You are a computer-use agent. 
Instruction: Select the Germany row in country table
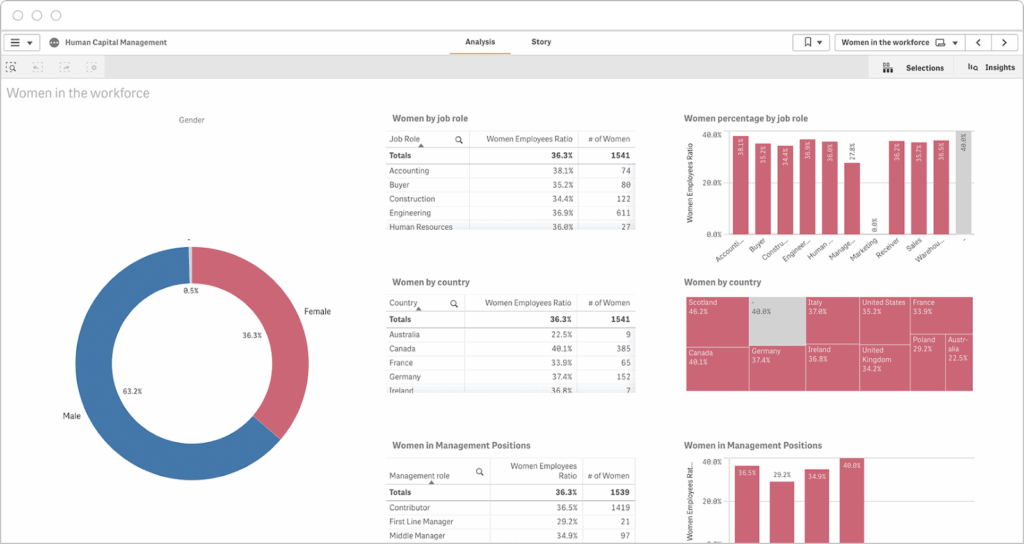(510, 377)
